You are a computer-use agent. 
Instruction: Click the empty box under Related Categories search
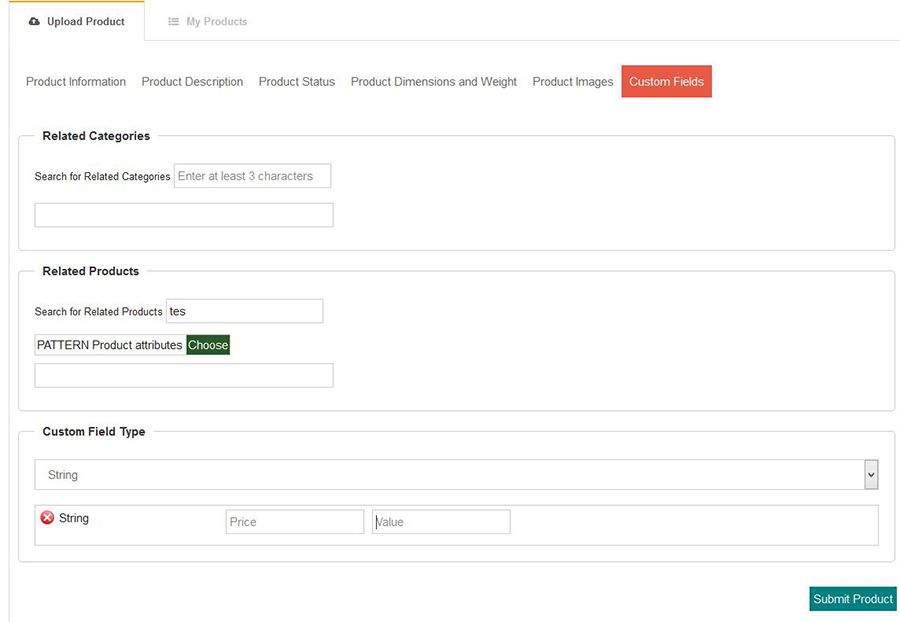coord(184,215)
